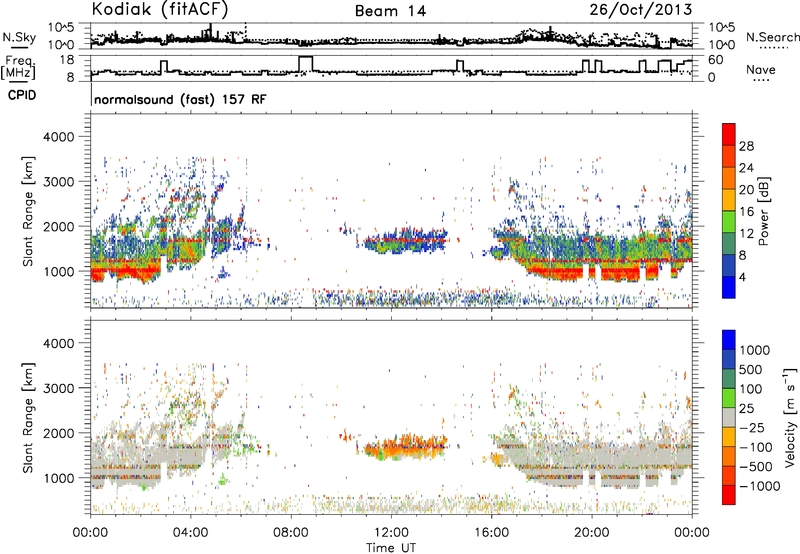Click the '60' Nave axis tick label
The image size is (800, 554).
coord(715,60)
